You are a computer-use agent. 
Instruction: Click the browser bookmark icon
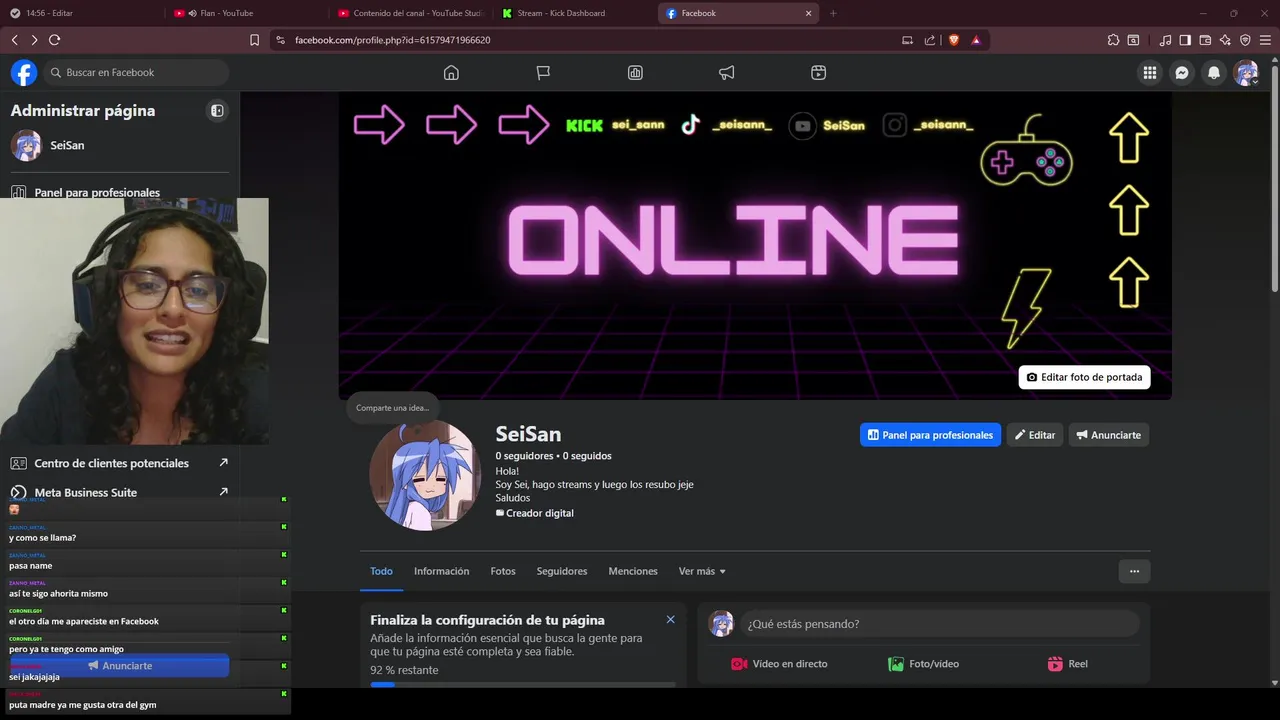point(254,40)
